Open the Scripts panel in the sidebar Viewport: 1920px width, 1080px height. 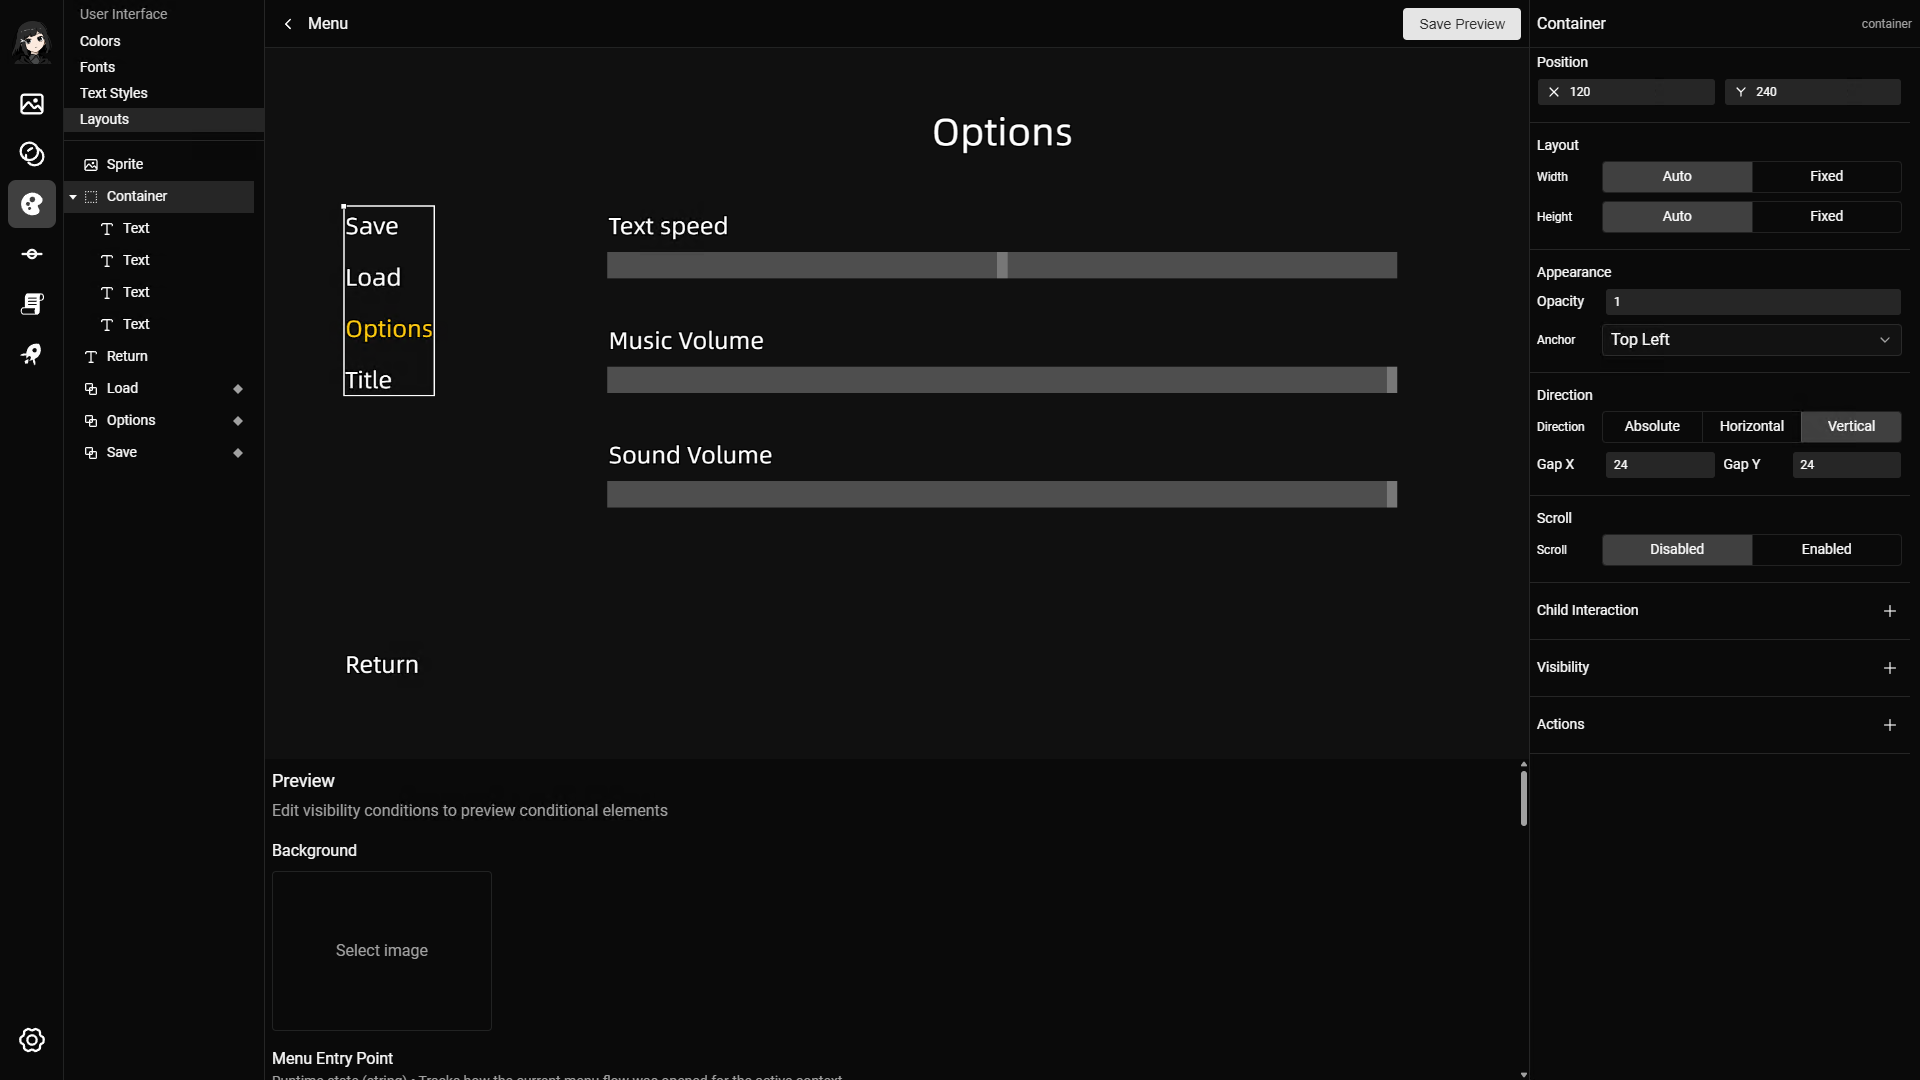(32, 304)
